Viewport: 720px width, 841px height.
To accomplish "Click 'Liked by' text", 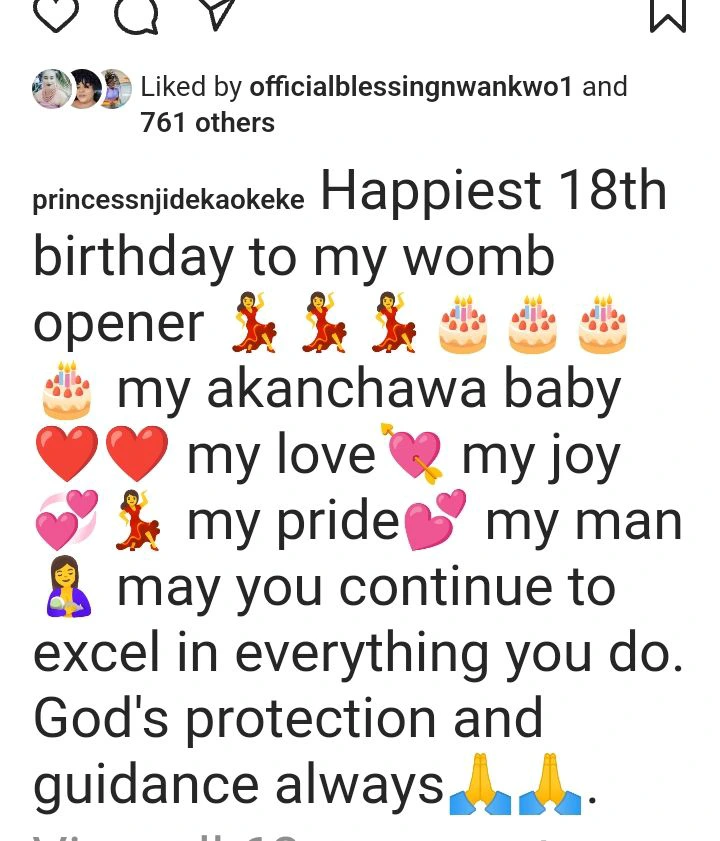I will tap(191, 87).
